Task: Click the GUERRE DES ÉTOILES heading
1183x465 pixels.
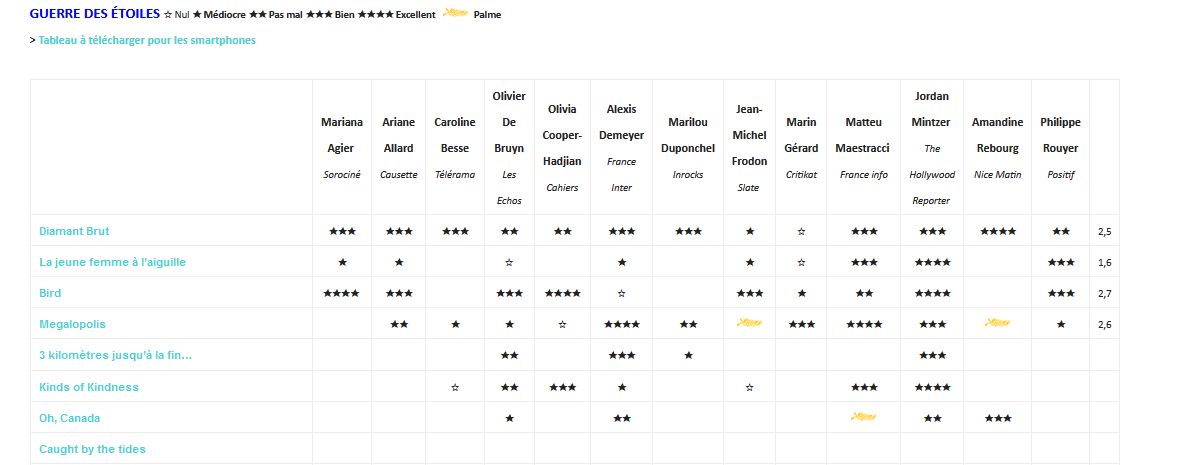Action: tap(94, 14)
